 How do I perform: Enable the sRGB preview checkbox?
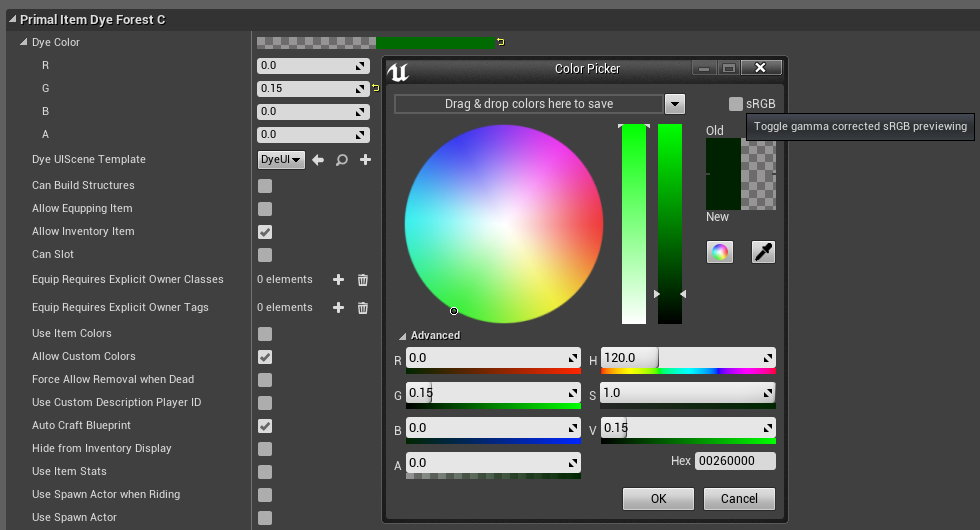coord(736,104)
